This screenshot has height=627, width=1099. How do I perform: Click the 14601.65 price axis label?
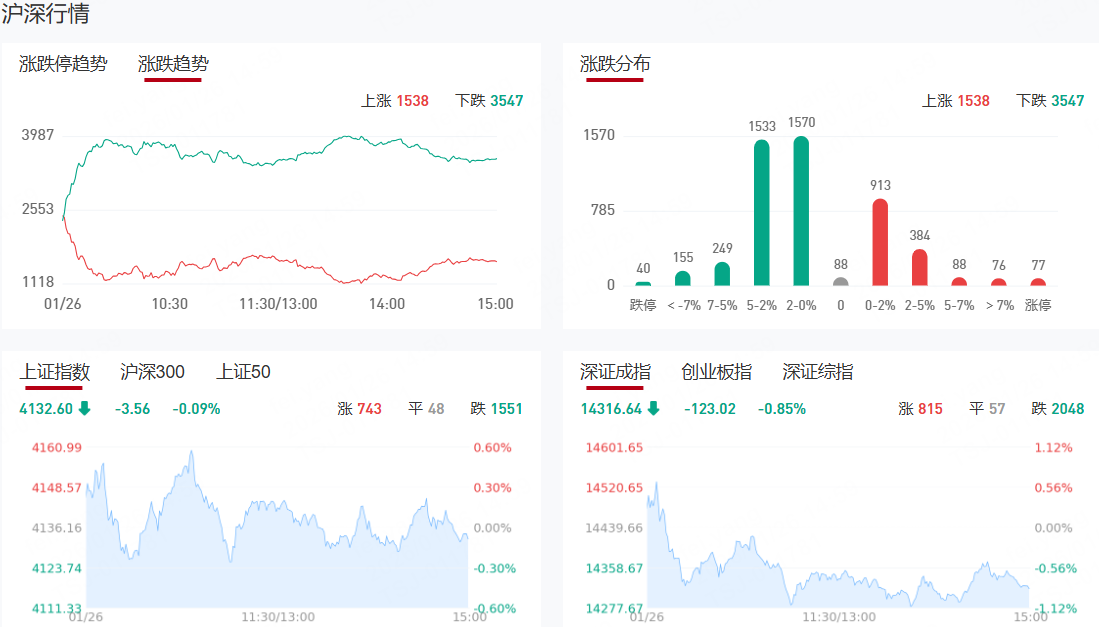point(614,448)
